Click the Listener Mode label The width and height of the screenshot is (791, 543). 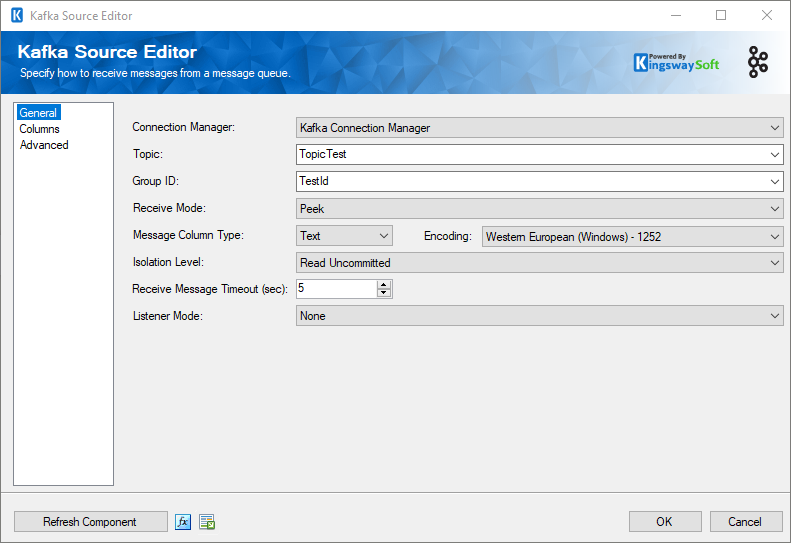[167, 316]
